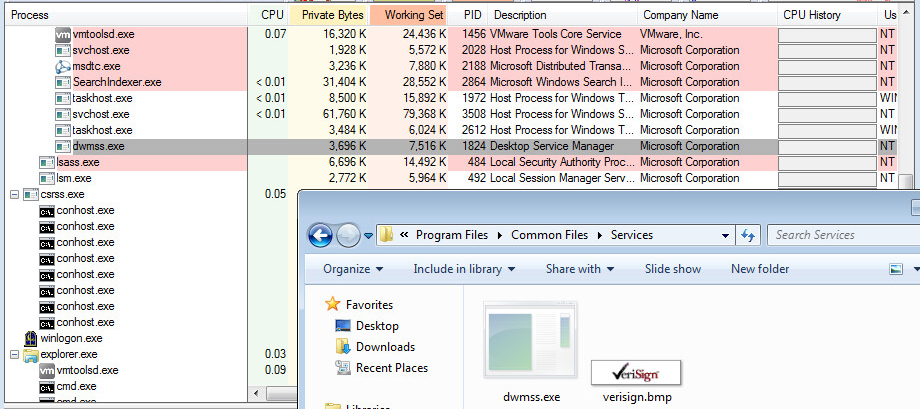Image resolution: width=920 pixels, height=409 pixels.
Task: Click the process list horizontal scrollbar left arrow
Action: pyautogui.click(x=256, y=393)
